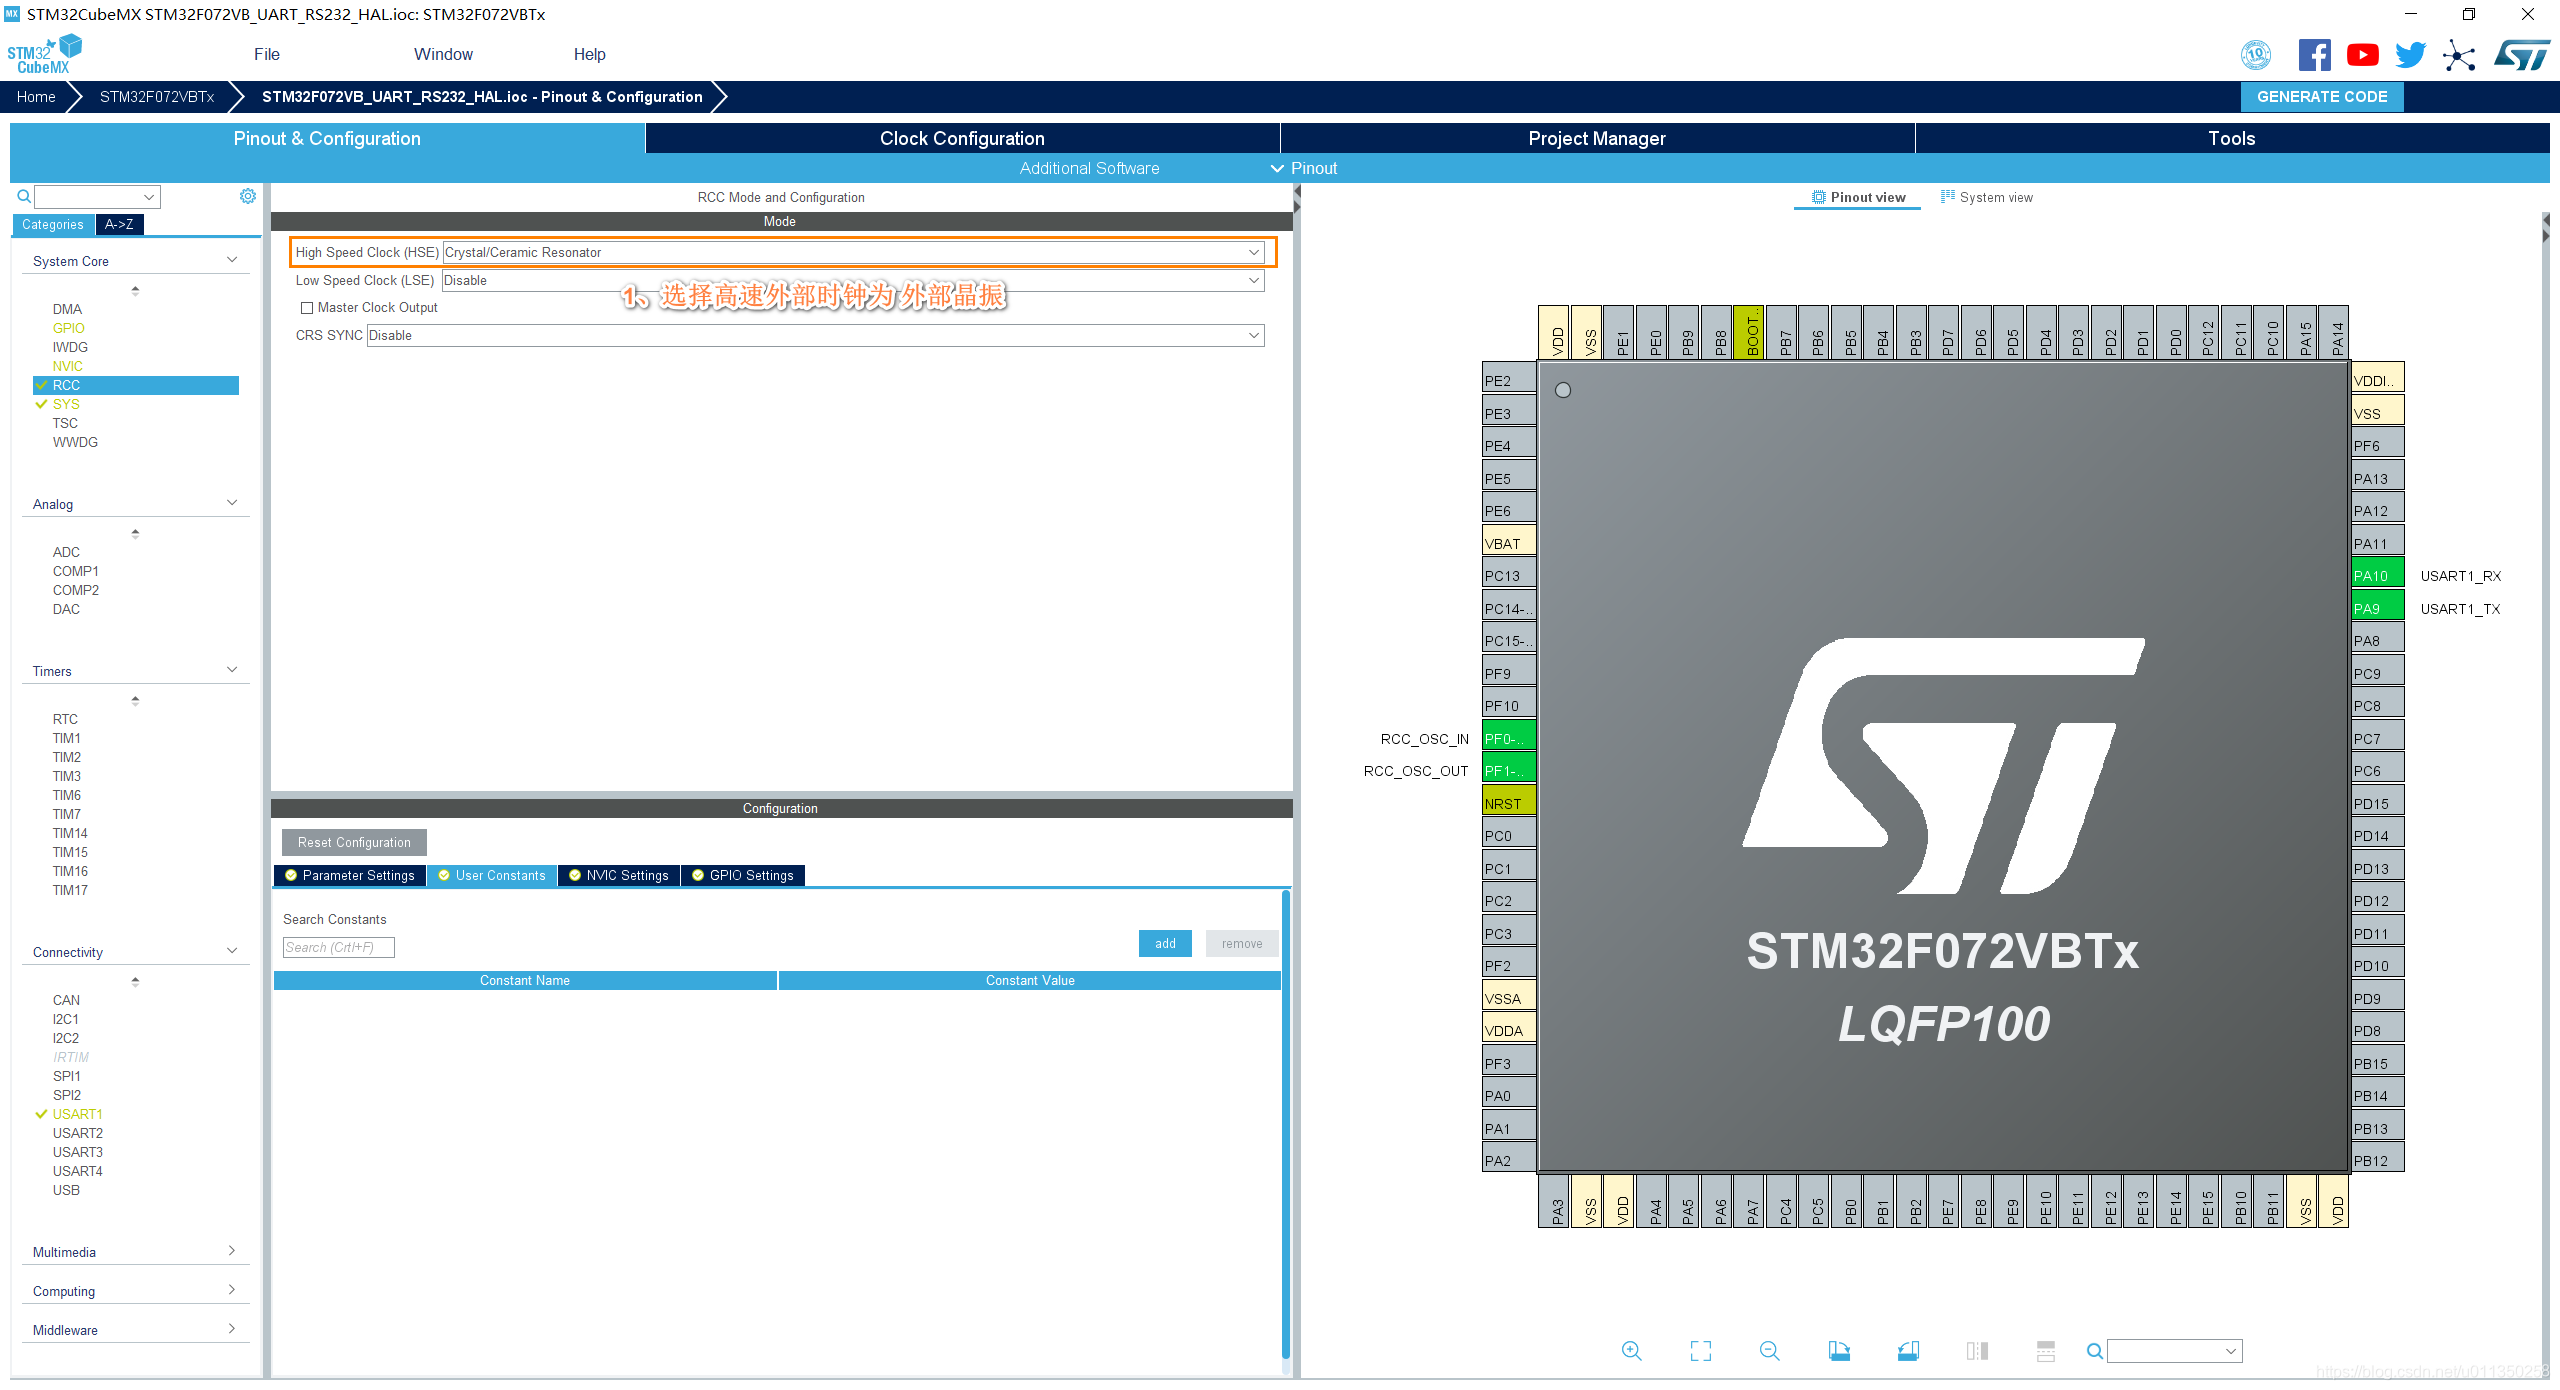Image resolution: width=2560 pixels, height=1390 pixels.
Task: Click the add constant button
Action: 1165,943
